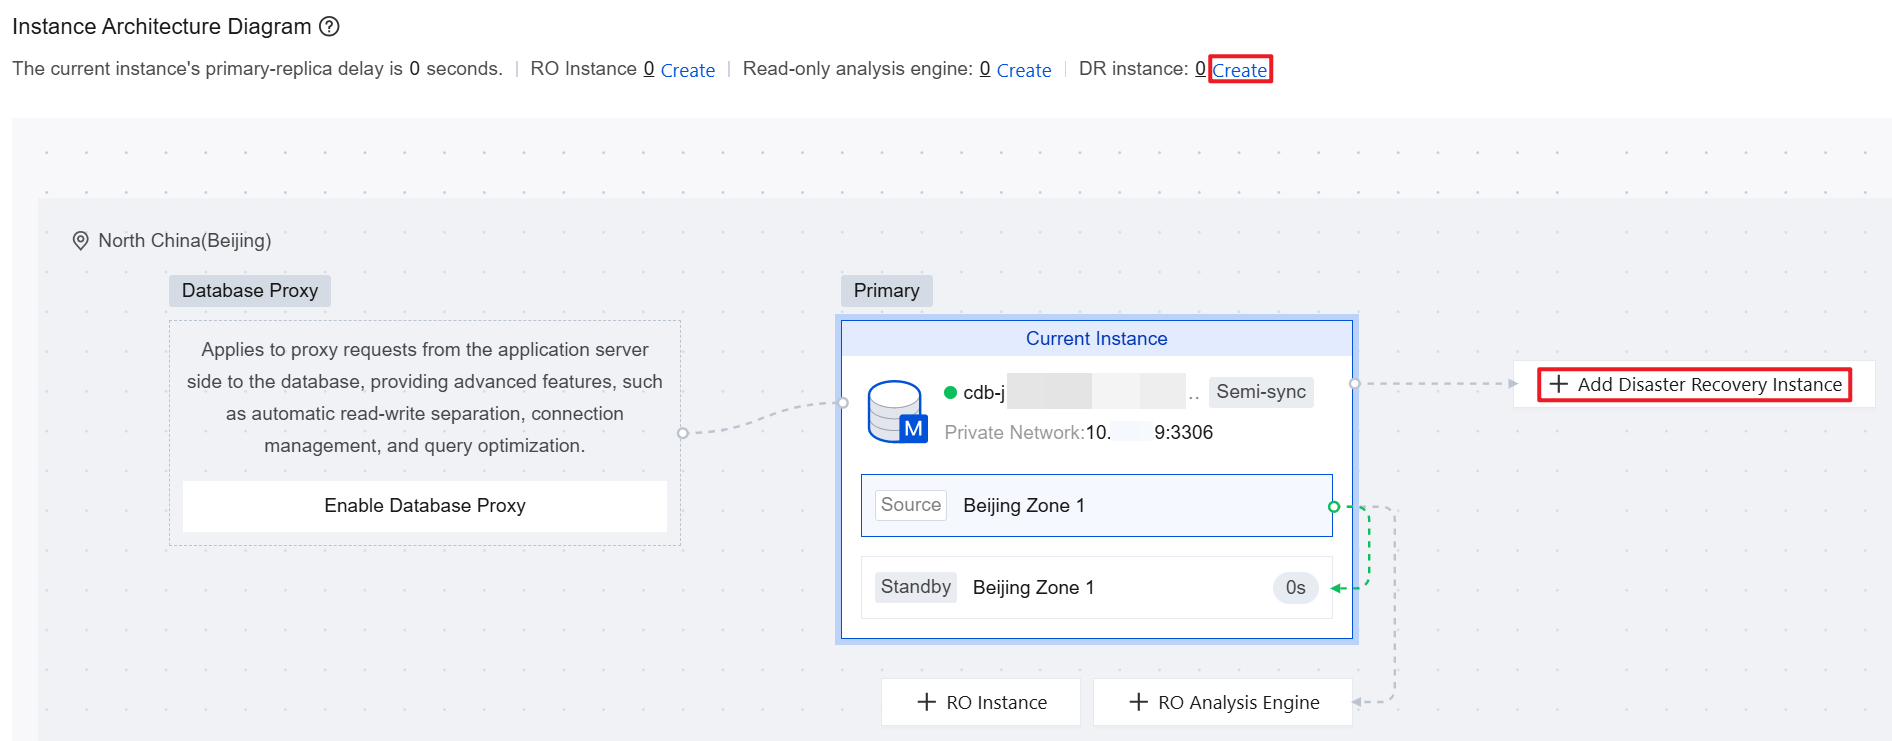
Task: Click the green instance status dot
Action: [950, 392]
